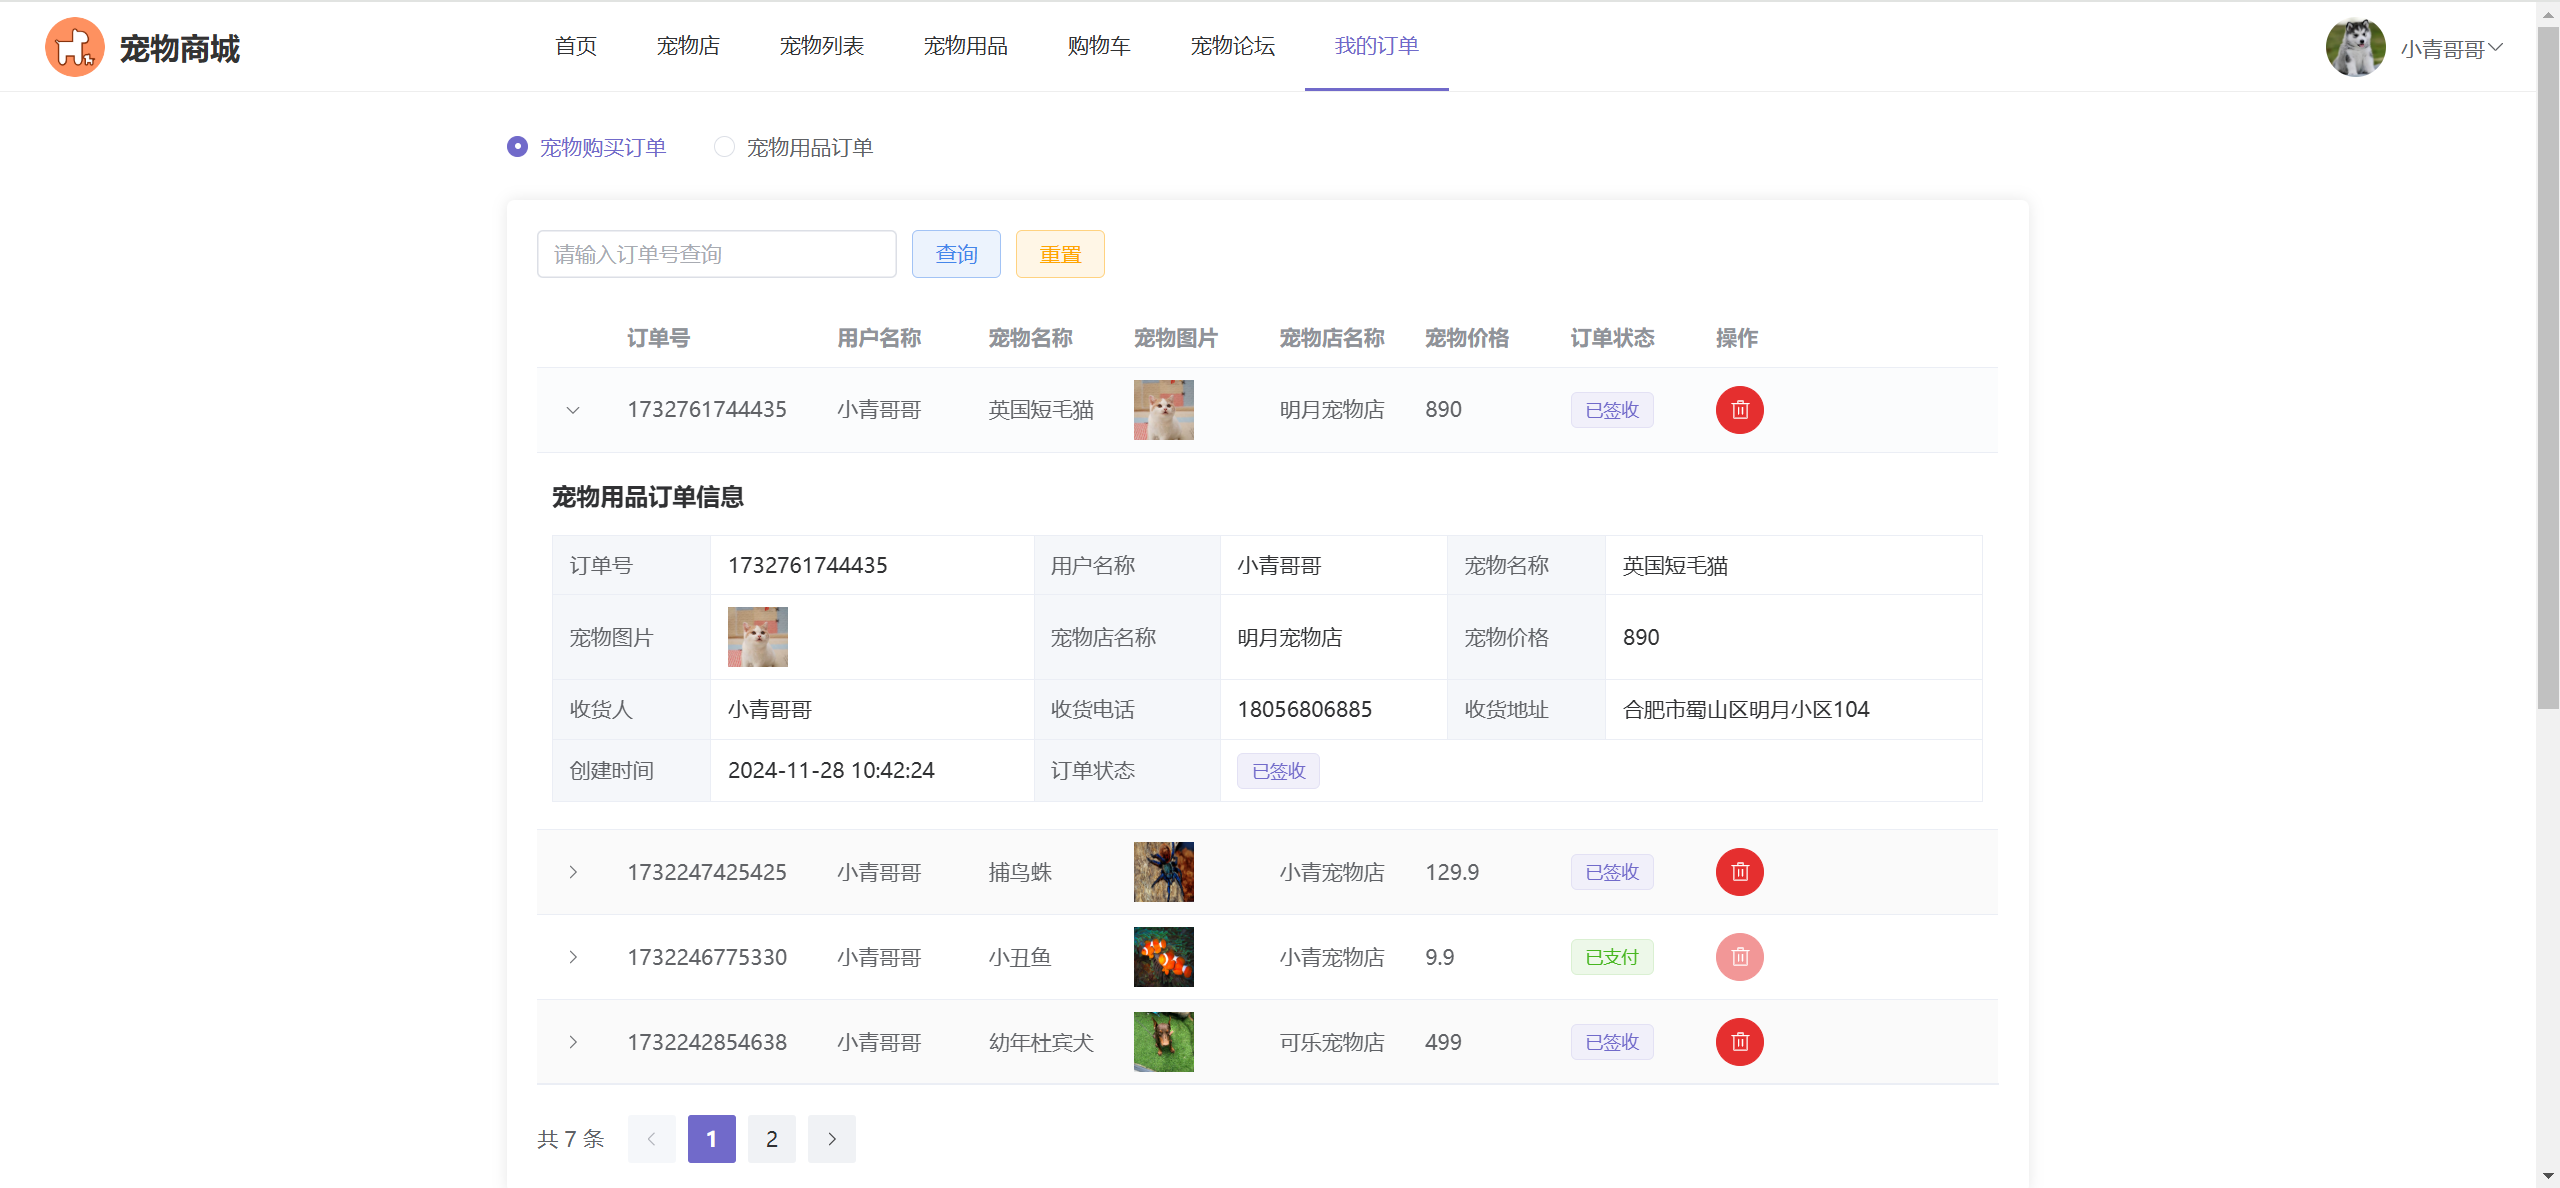The width and height of the screenshot is (2560, 1188).
Task: Click the 宠物商城 dog logo icon
Action: pos(75,47)
